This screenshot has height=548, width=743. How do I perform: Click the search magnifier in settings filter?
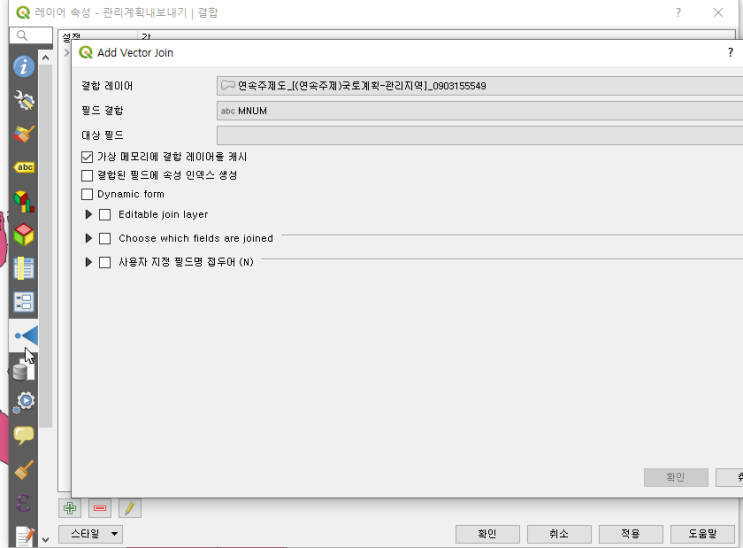tap(22, 35)
